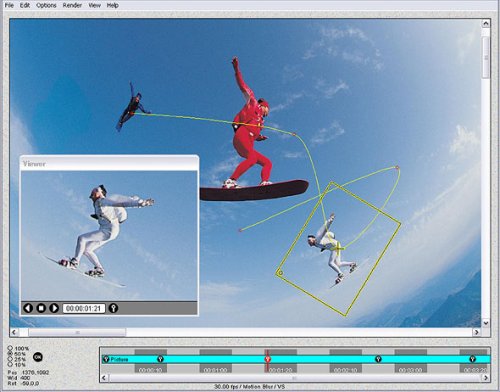This screenshot has height=392, width=500.
Task: Open the Options menu
Action: tap(46, 5)
